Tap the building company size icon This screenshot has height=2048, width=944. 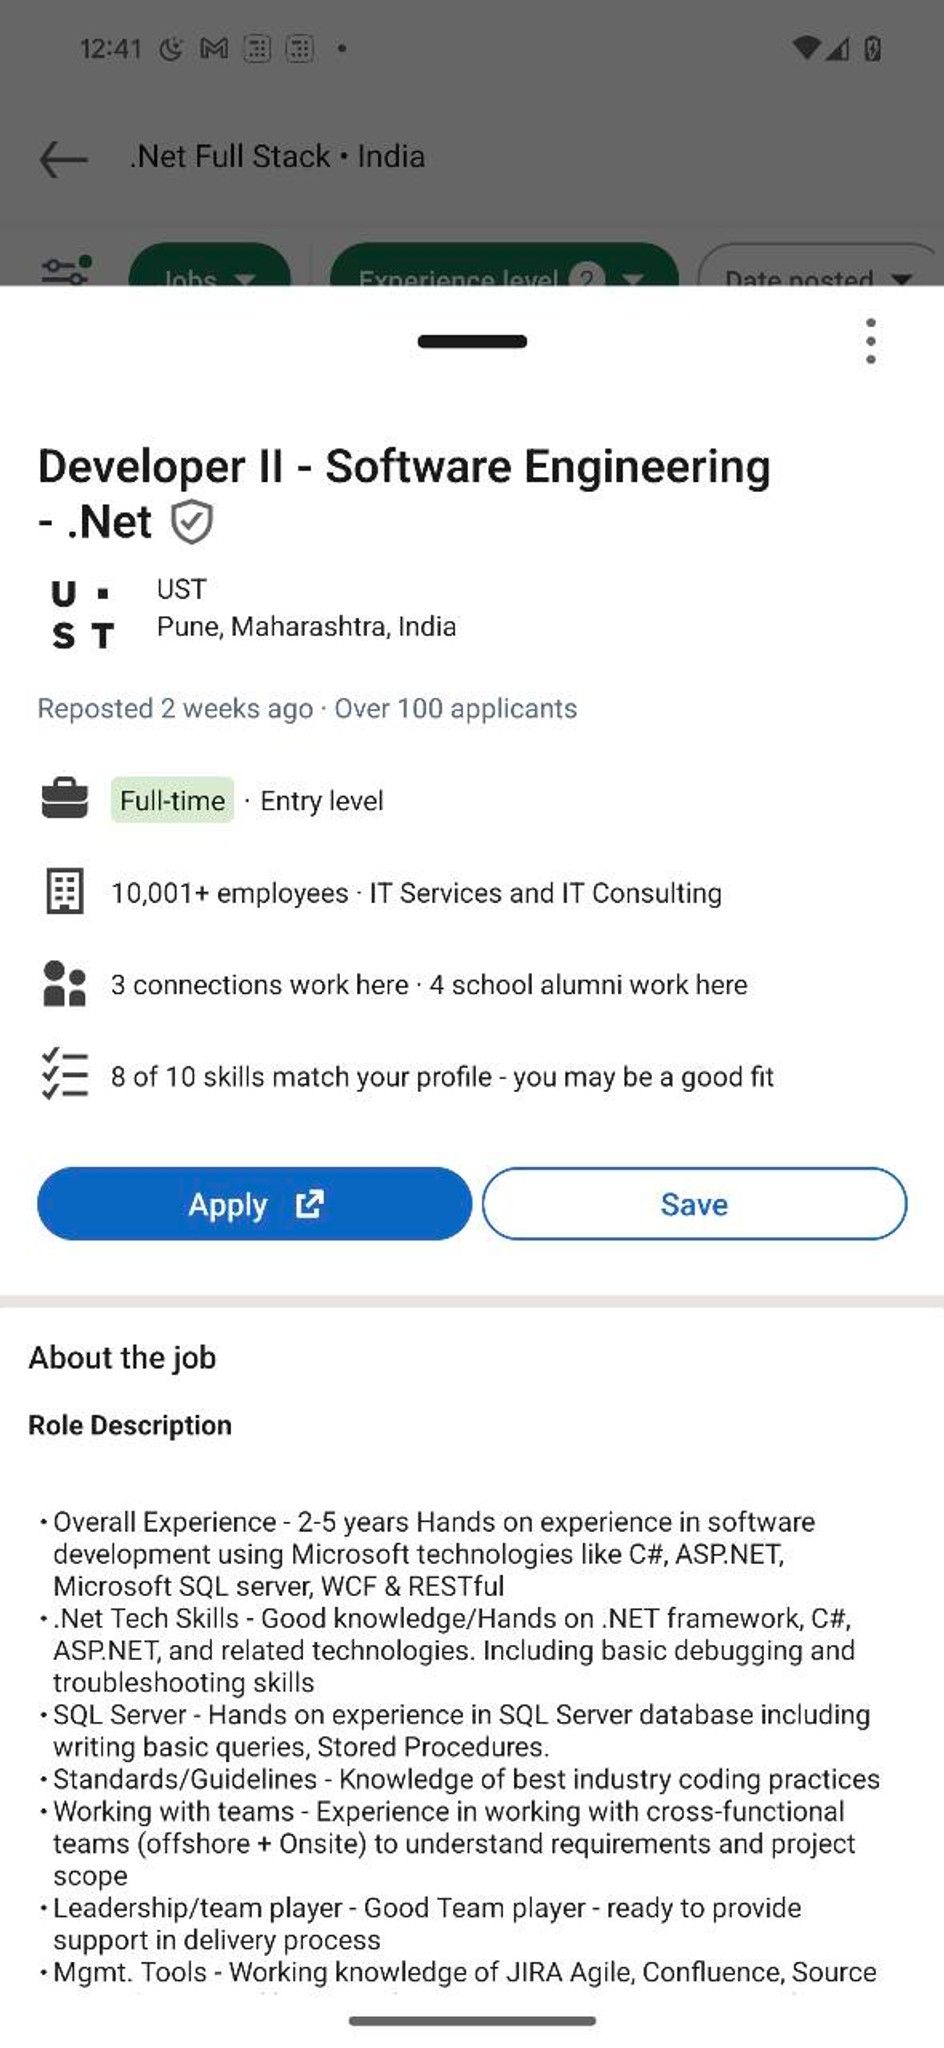point(65,891)
